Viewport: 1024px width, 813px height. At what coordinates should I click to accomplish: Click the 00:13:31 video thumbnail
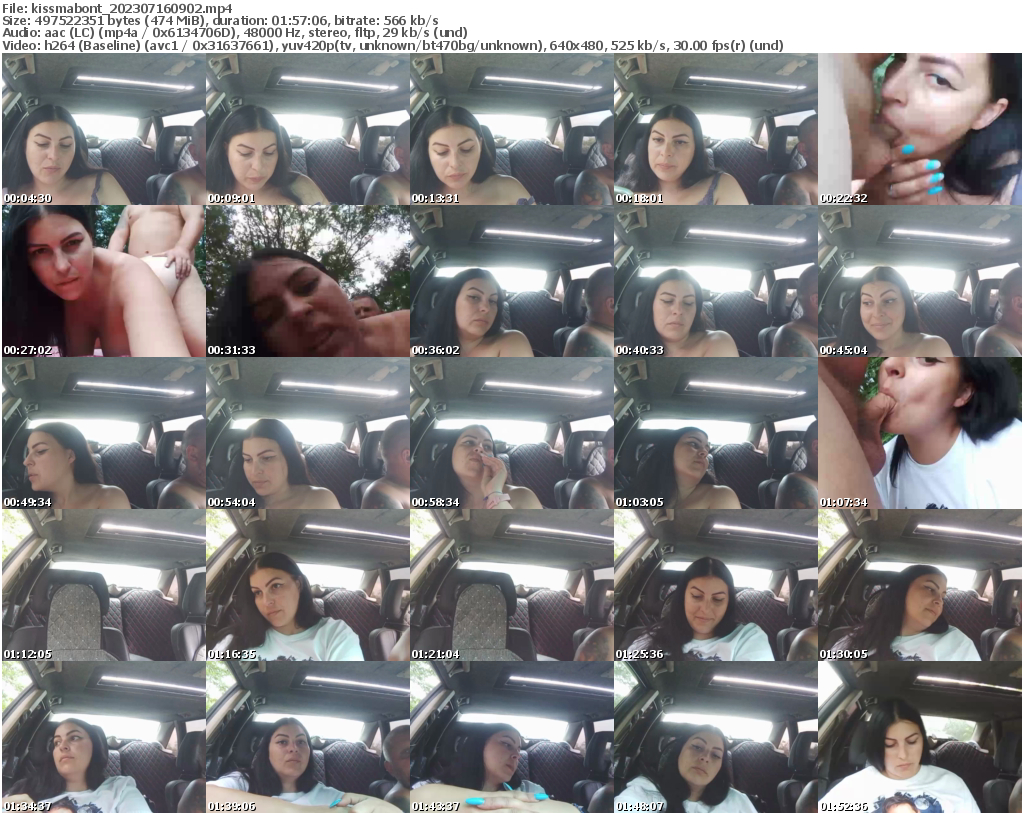tap(512, 128)
